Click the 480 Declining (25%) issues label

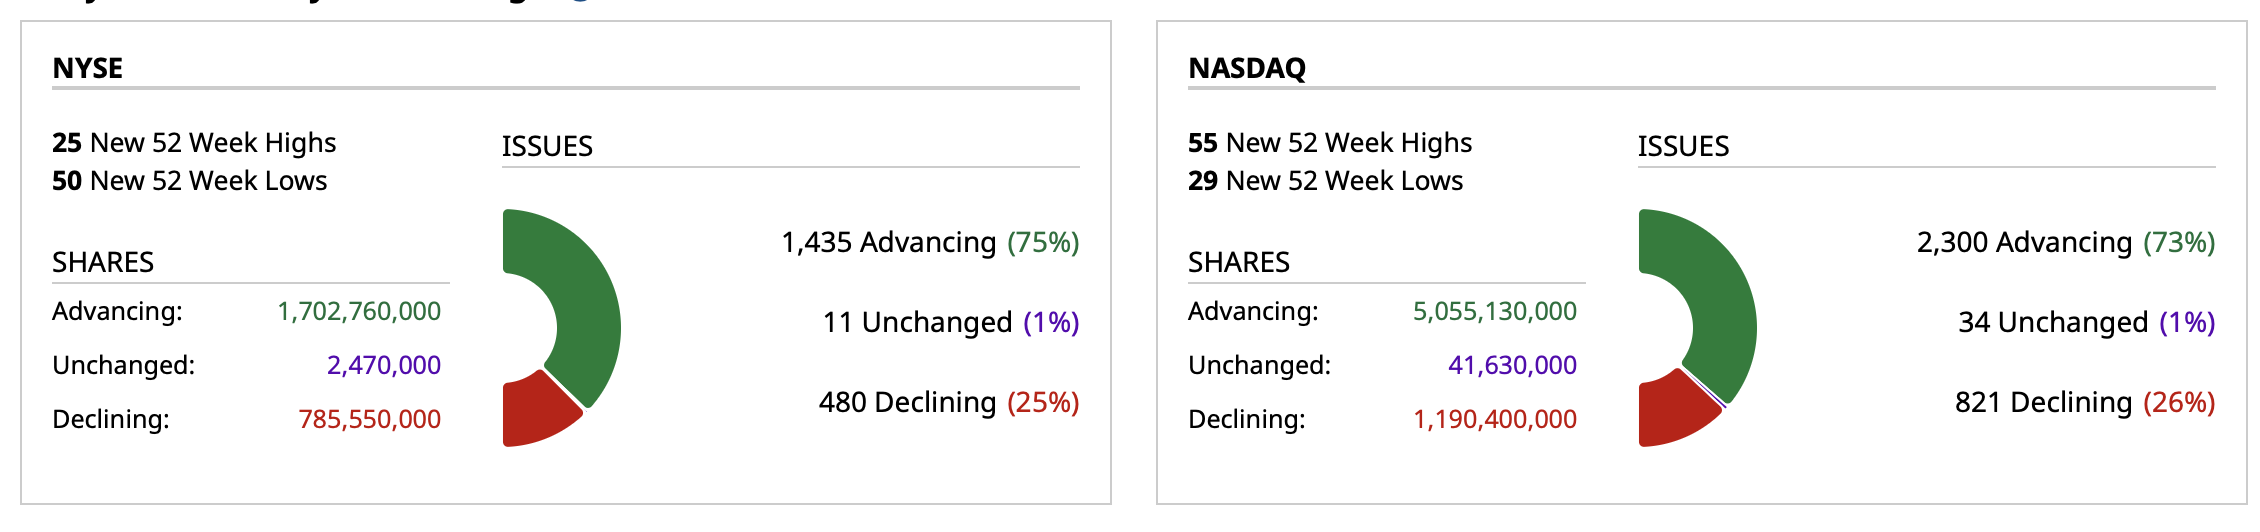pyautogui.click(x=949, y=403)
